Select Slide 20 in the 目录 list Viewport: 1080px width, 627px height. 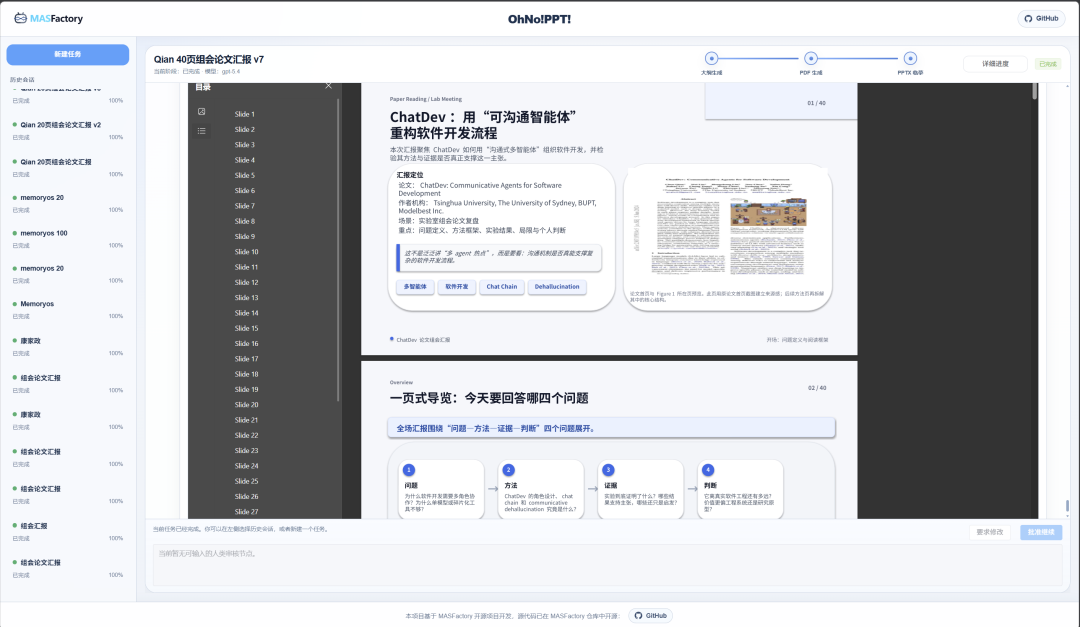click(x=246, y=404)
